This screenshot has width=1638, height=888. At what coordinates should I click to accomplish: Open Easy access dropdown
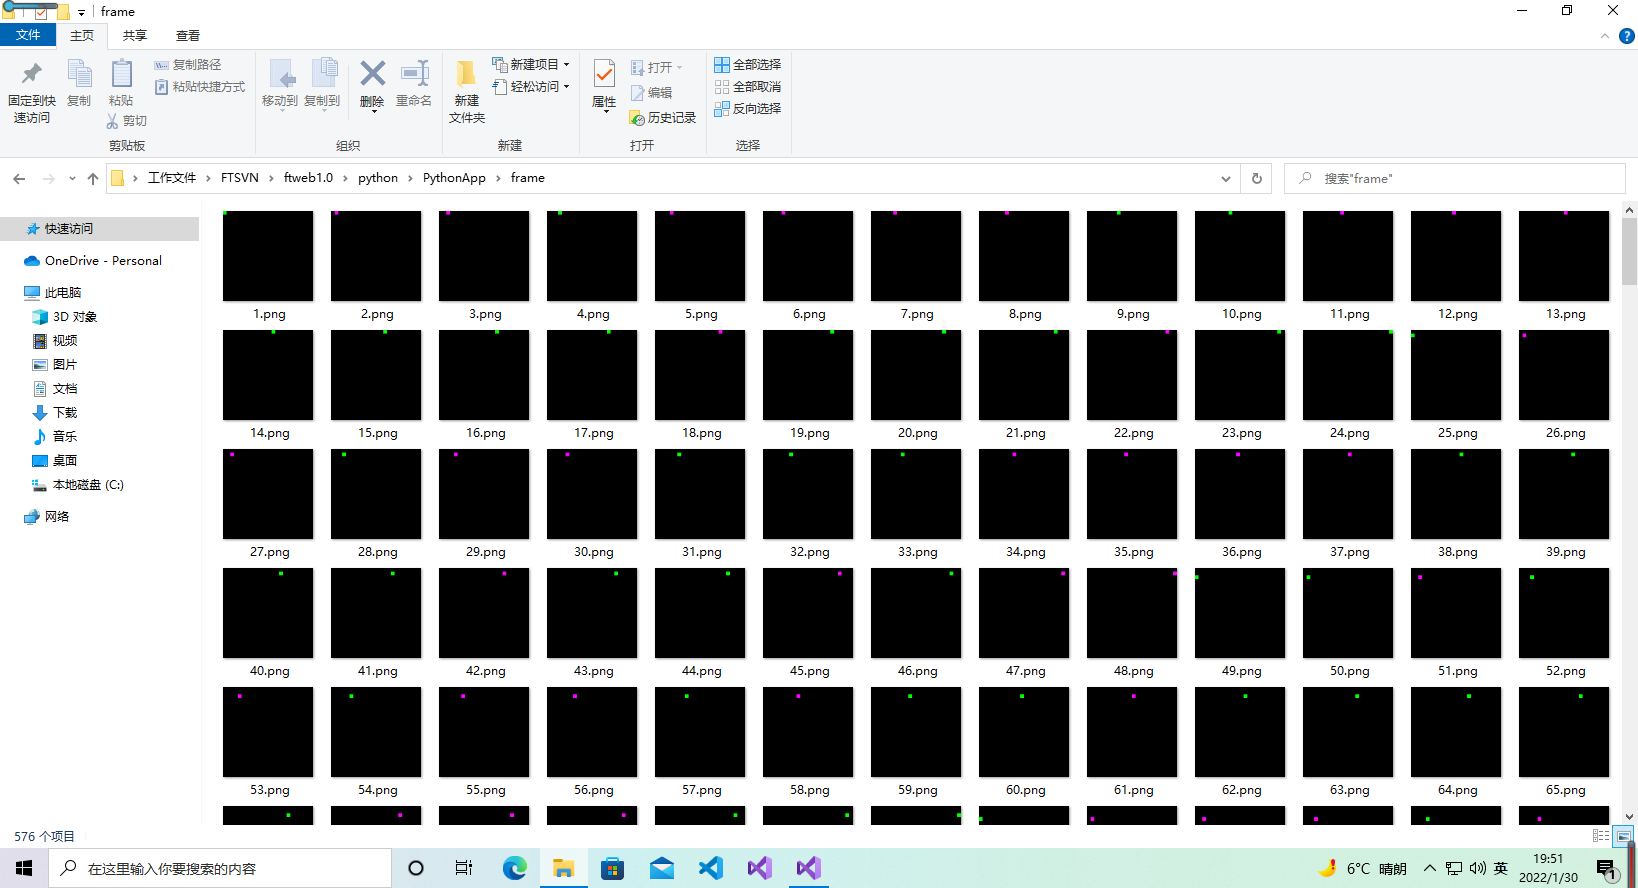(531, 87)
